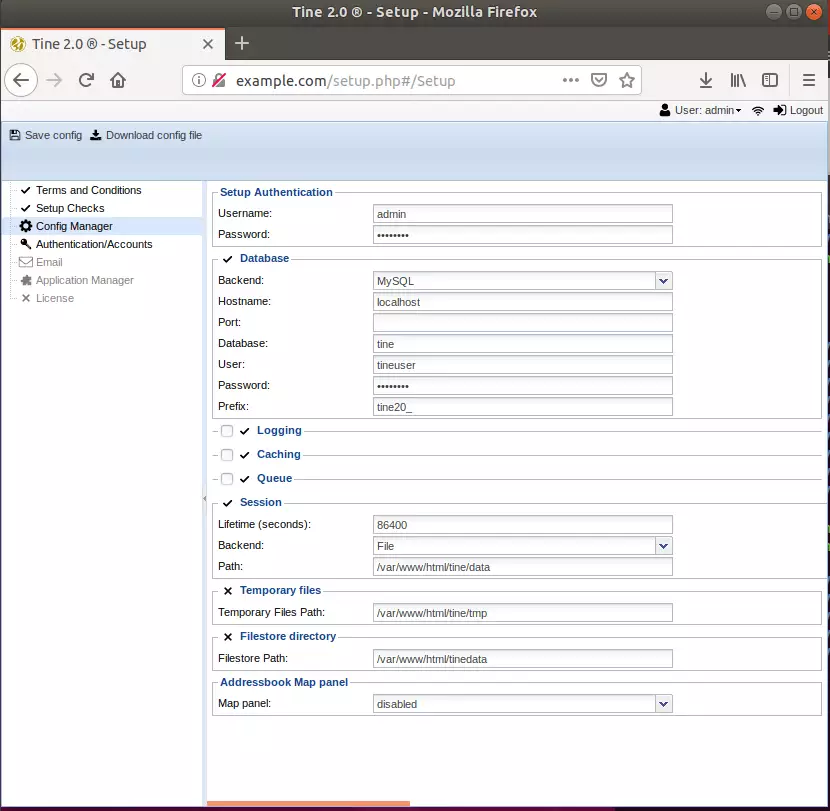Reload the setup page
Image resolution: width=830 pixels, height=811 pixels.
(x=86, y=80)
